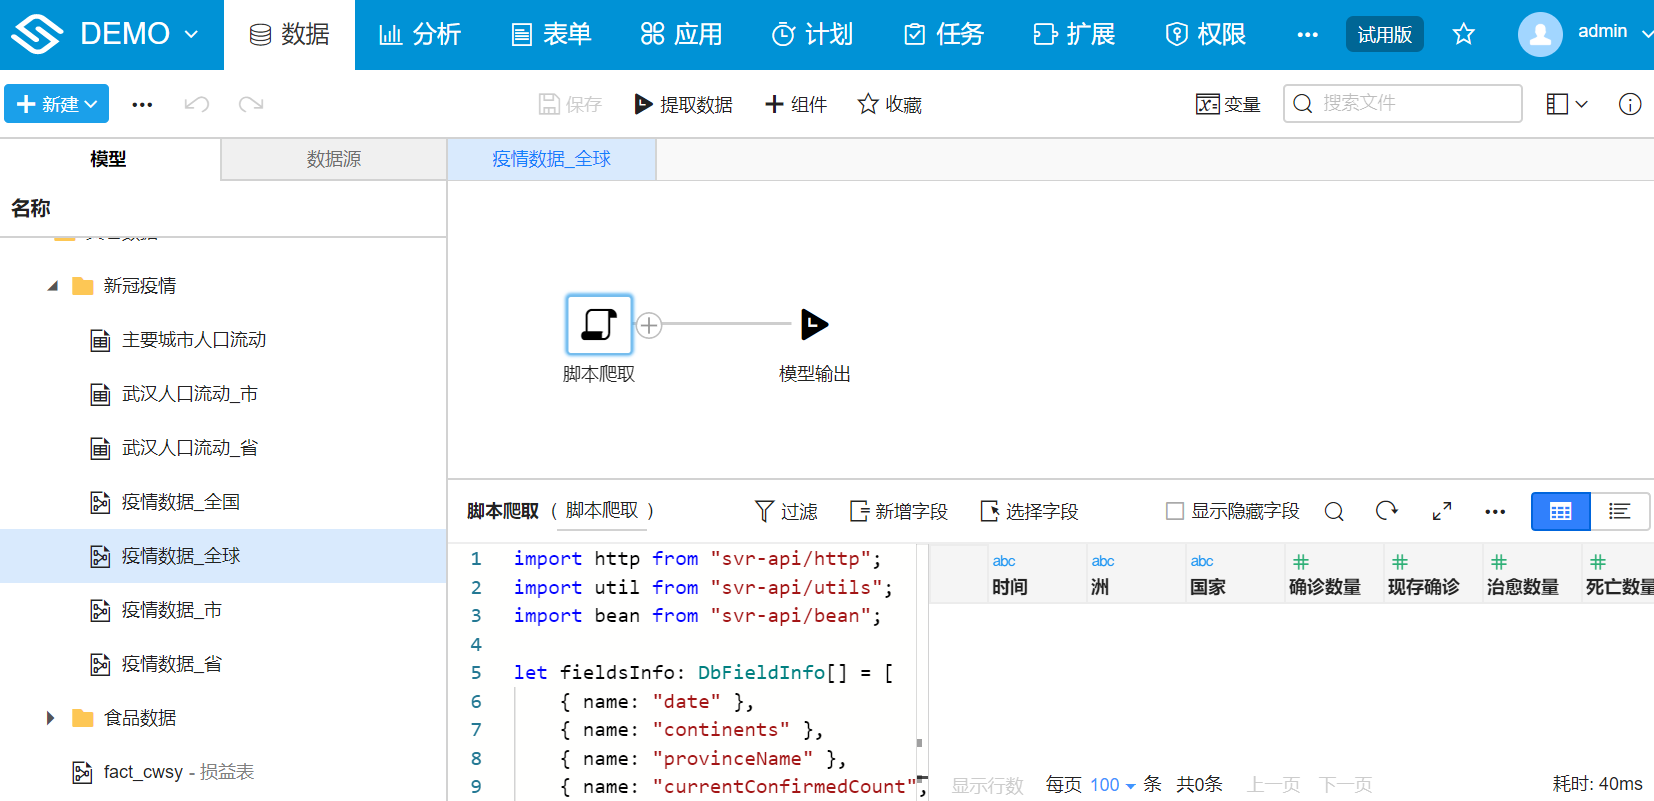This screenshot has height=801, width=1654.
Task: Run 提取数据 from toolbar
Action: (x=684, y=104)
